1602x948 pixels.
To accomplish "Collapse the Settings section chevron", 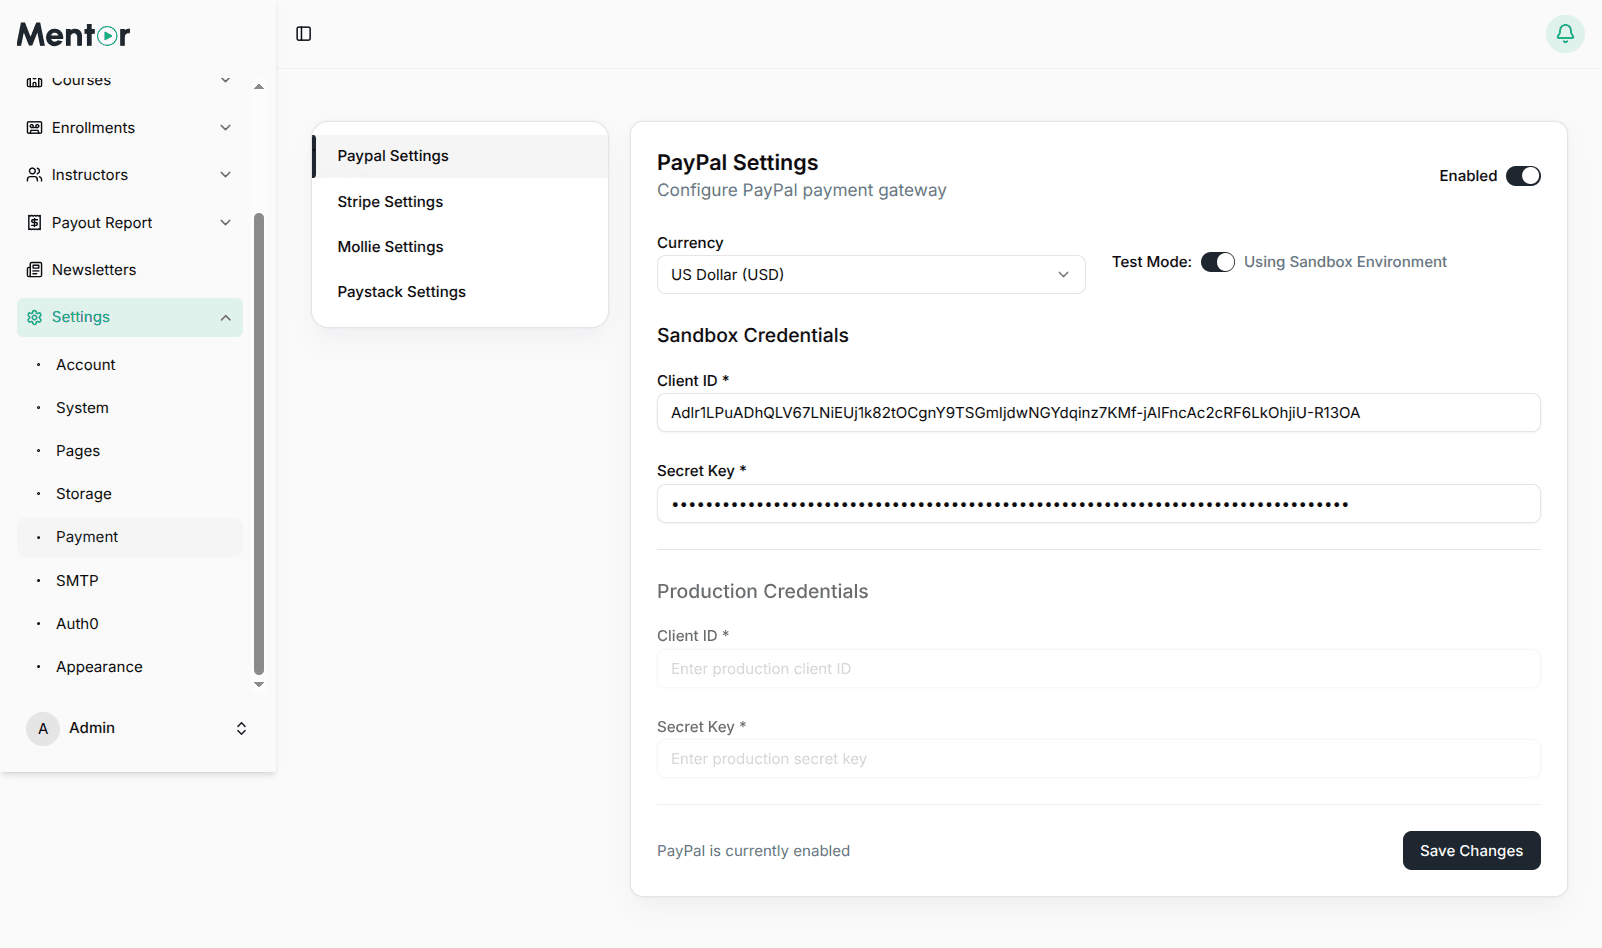I will click(226, 316).
